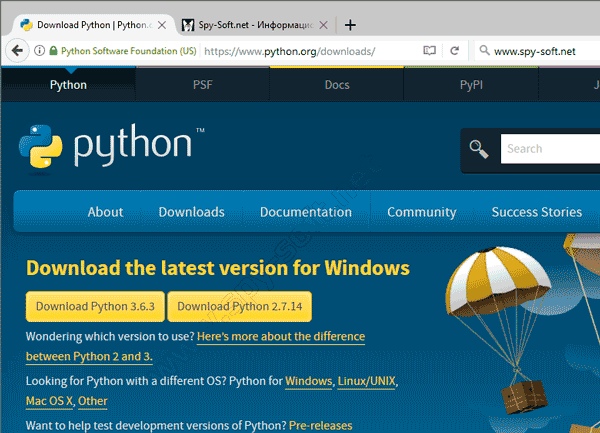The image size is (600, 433).
Task: Click the python.org Search input field
Action: [x=548, y=149]
